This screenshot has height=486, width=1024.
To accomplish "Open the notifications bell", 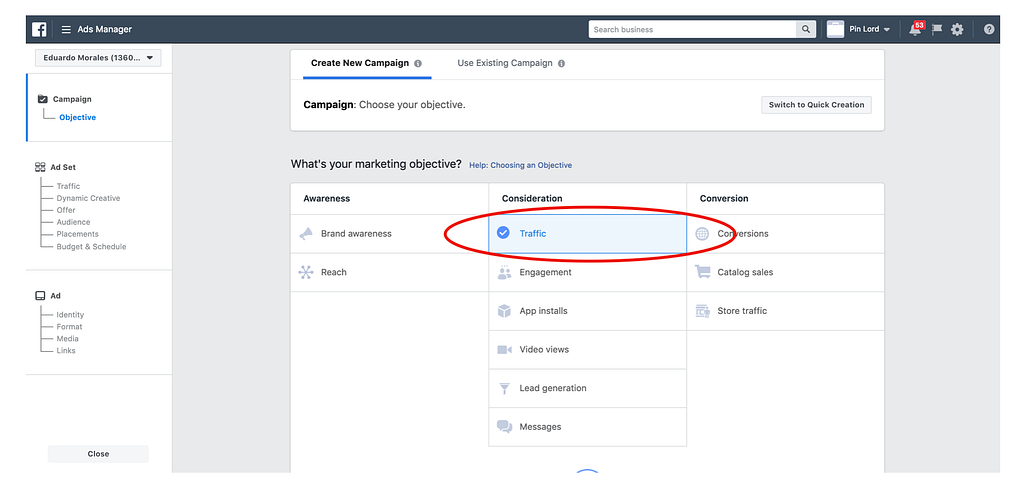I will tap(915, 30).
